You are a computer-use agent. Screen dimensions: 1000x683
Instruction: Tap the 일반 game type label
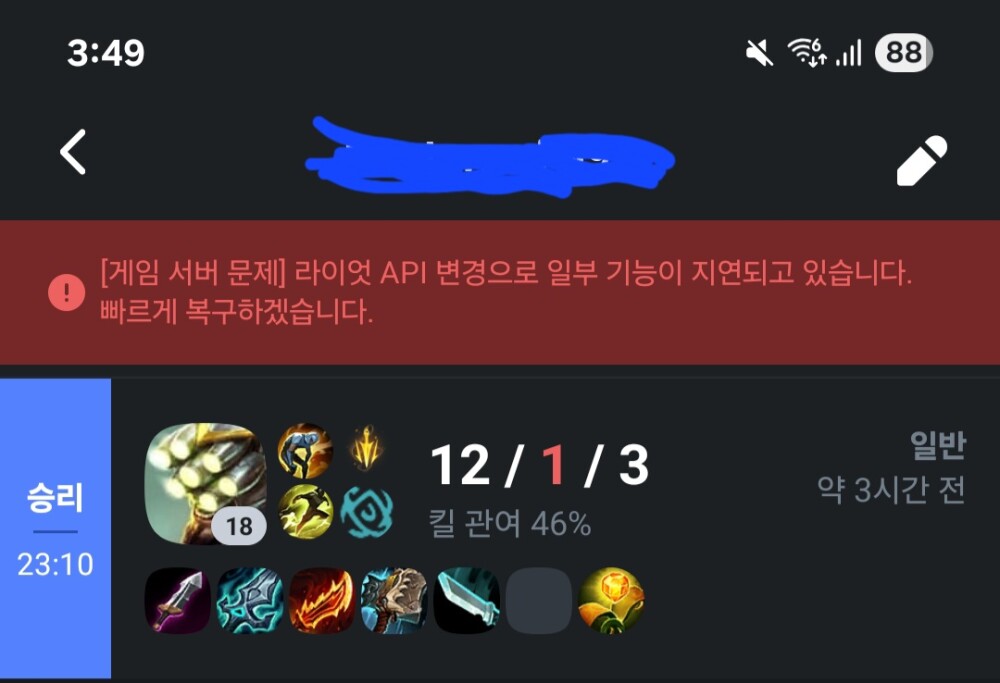coord(938,444)
